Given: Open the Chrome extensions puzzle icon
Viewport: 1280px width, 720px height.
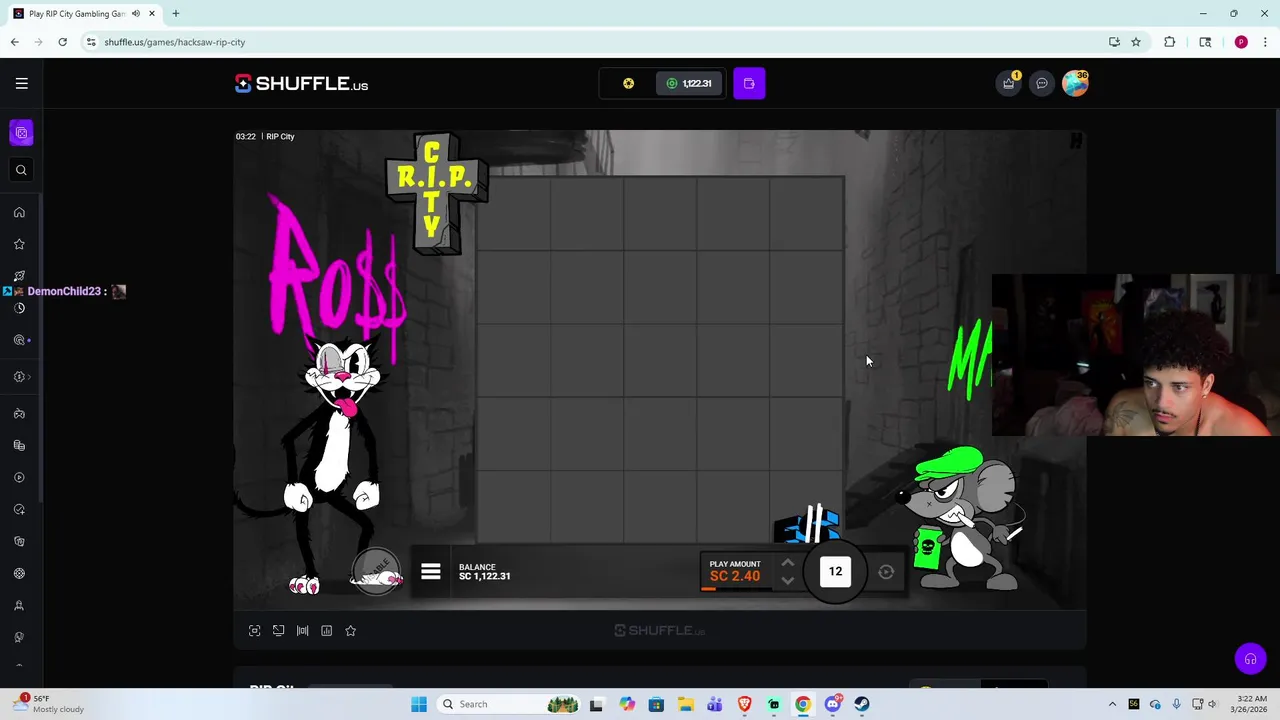Looking at the screenshot, I should tap(1169, 42).
